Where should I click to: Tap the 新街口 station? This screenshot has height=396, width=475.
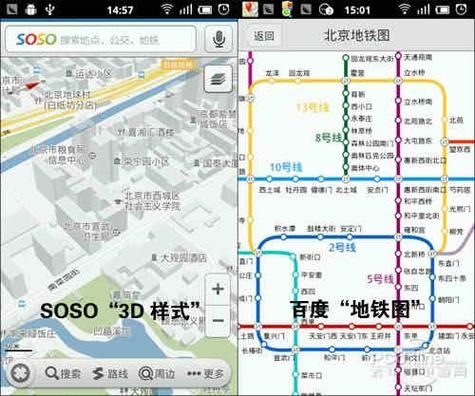tap(293, 257)
